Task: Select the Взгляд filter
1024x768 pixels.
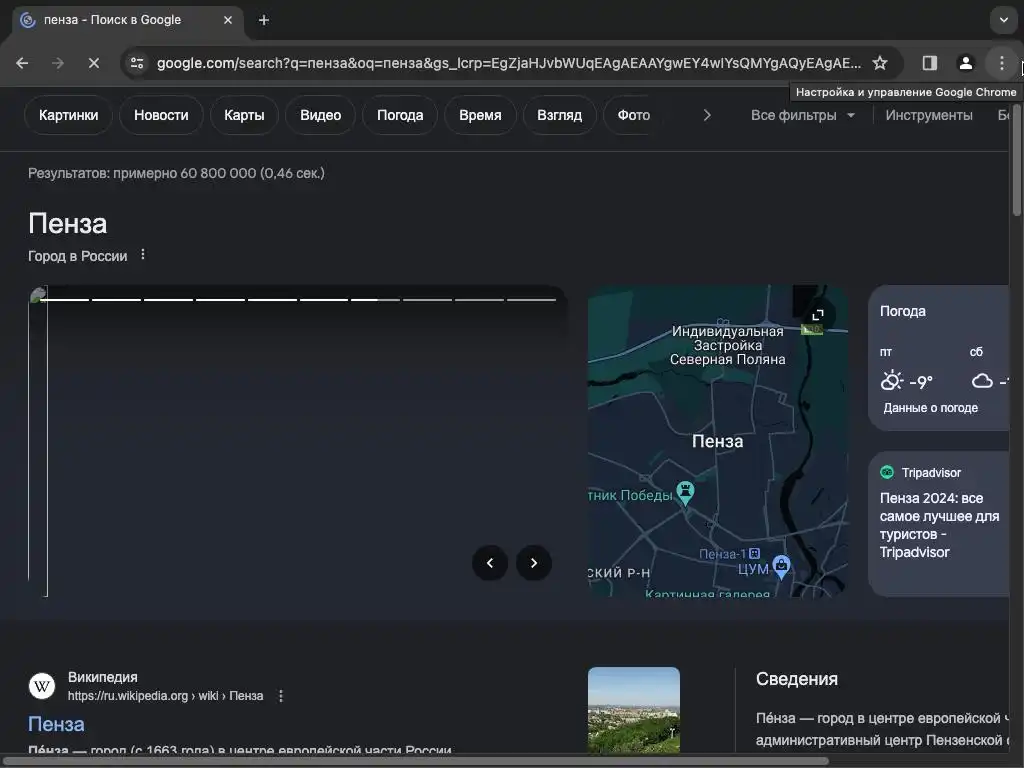Action: [x=560, y=115]
